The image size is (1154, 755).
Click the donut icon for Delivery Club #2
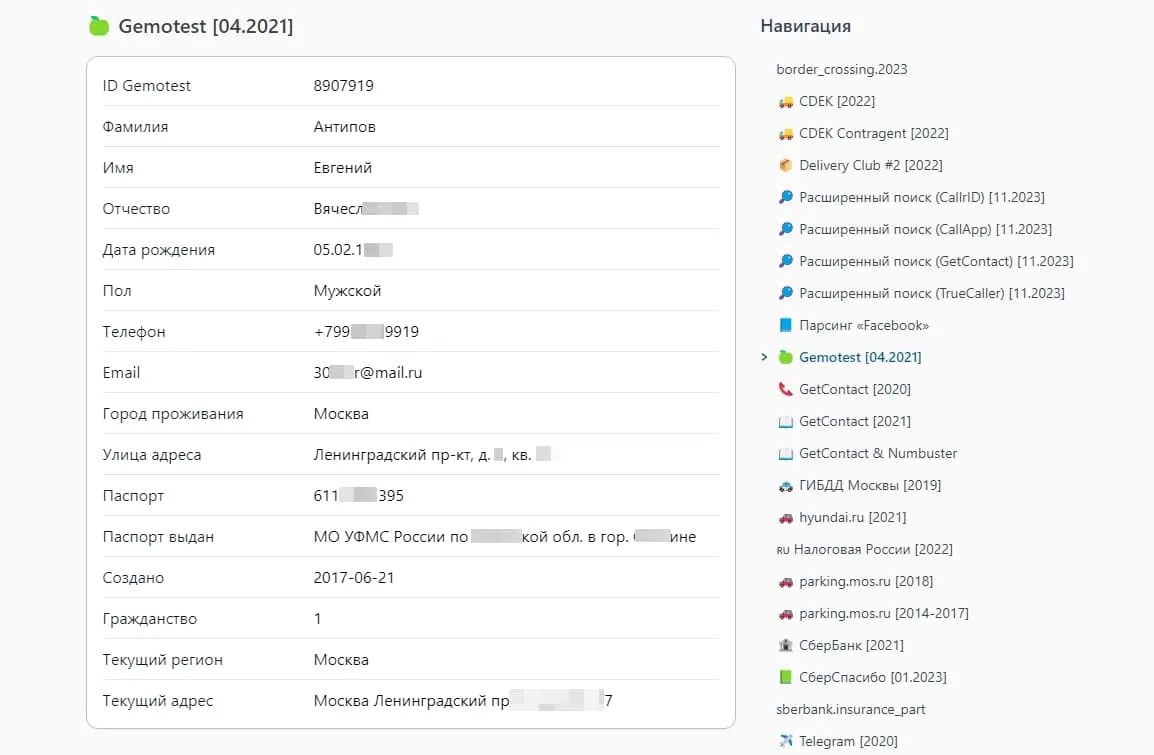pyautogui.click(x=786, y=165)
